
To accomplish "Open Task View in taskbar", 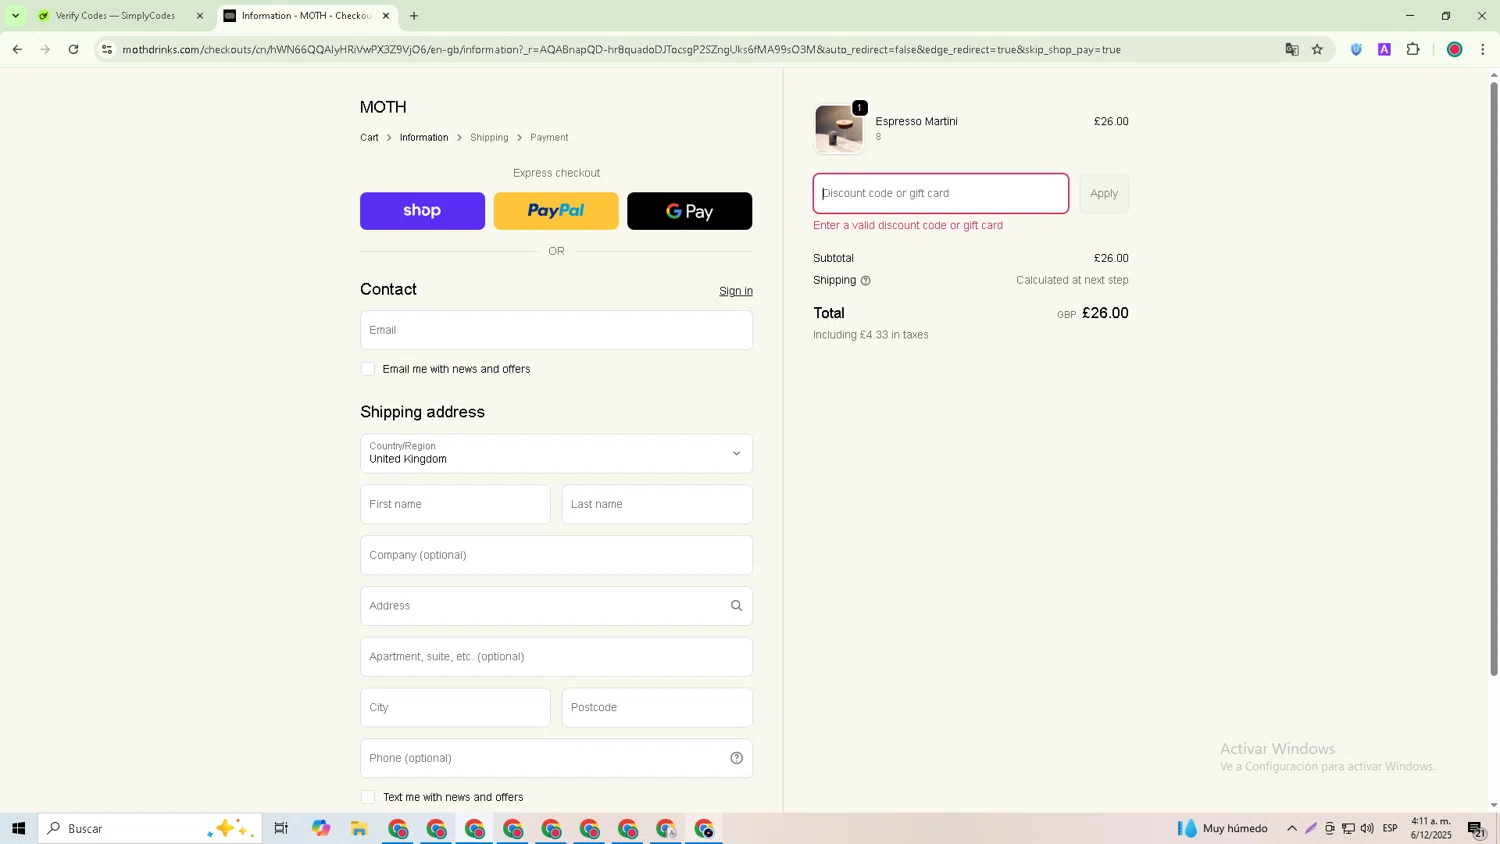I will tap(281, 828).
